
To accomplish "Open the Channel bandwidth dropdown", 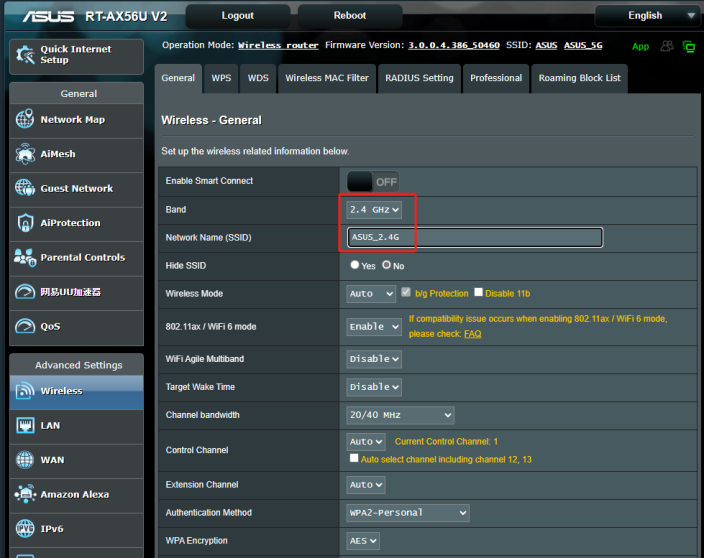I will coord(400,415).
